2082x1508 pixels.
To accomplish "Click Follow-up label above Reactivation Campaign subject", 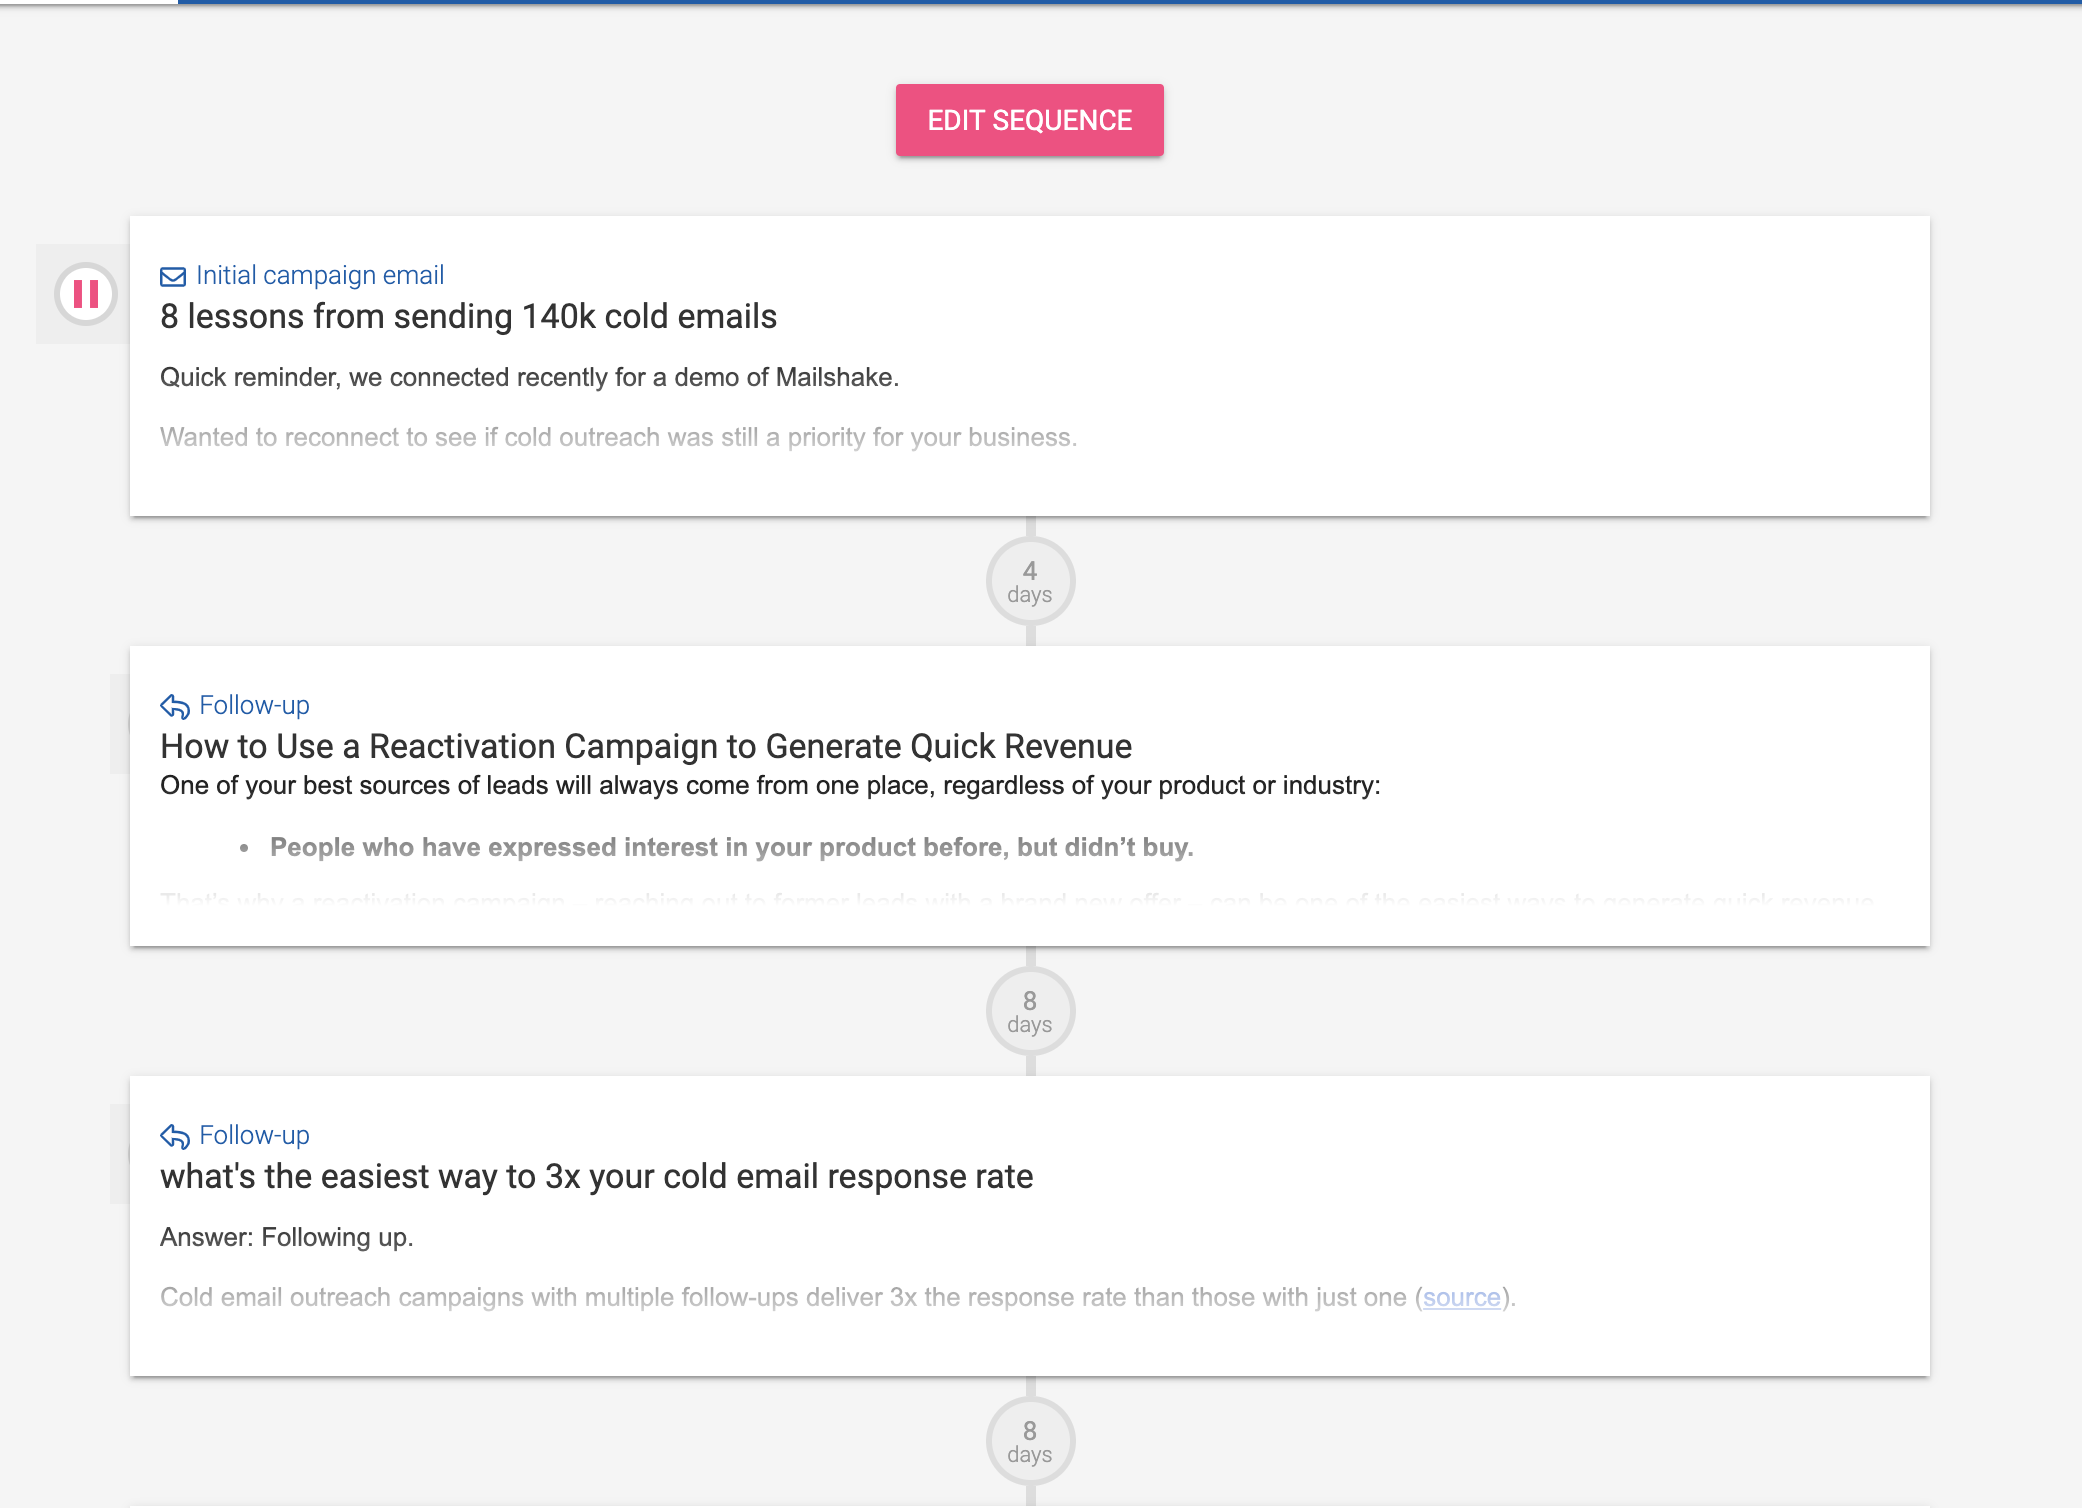I will click(254, 705).
